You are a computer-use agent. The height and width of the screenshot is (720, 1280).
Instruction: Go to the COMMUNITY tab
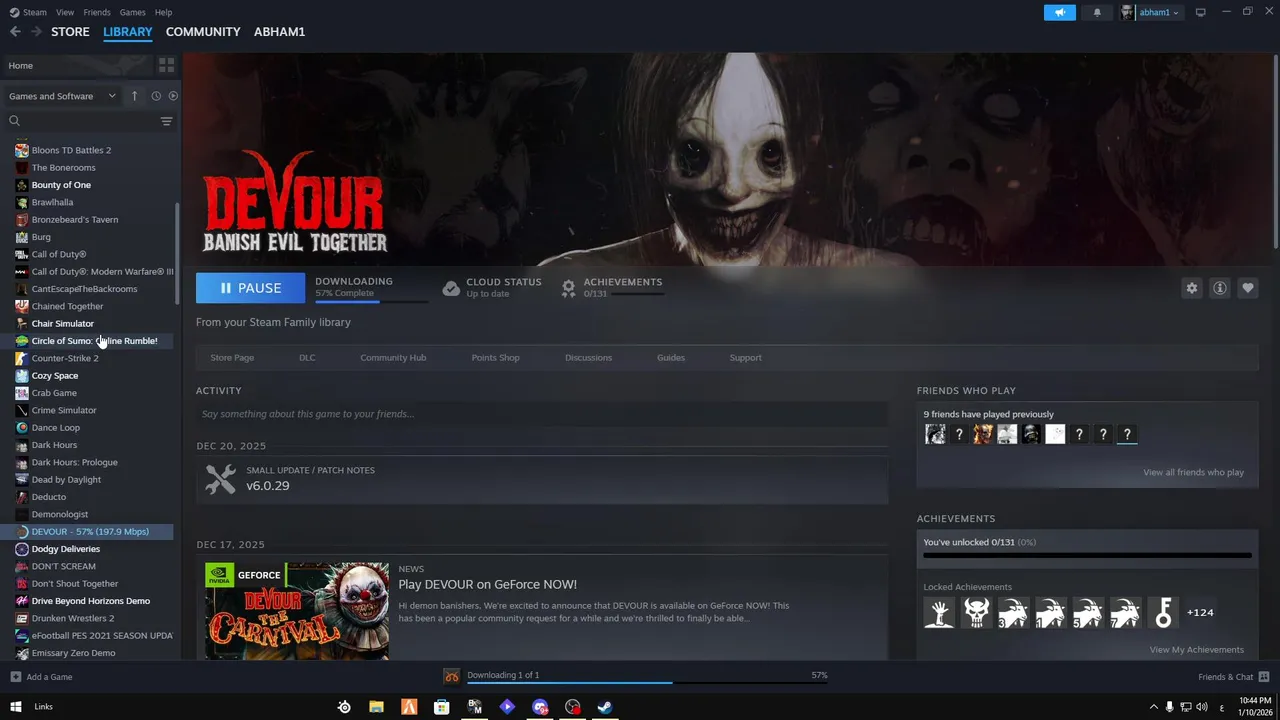click(203, 32)
